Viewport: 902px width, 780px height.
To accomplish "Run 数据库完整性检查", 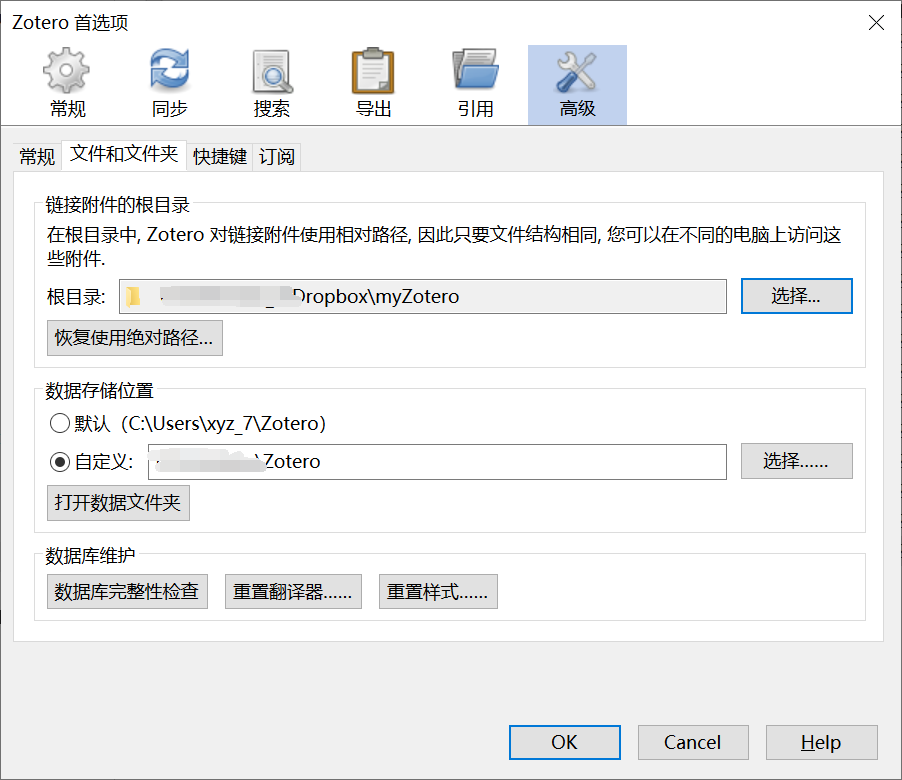I will coord(127,591).
